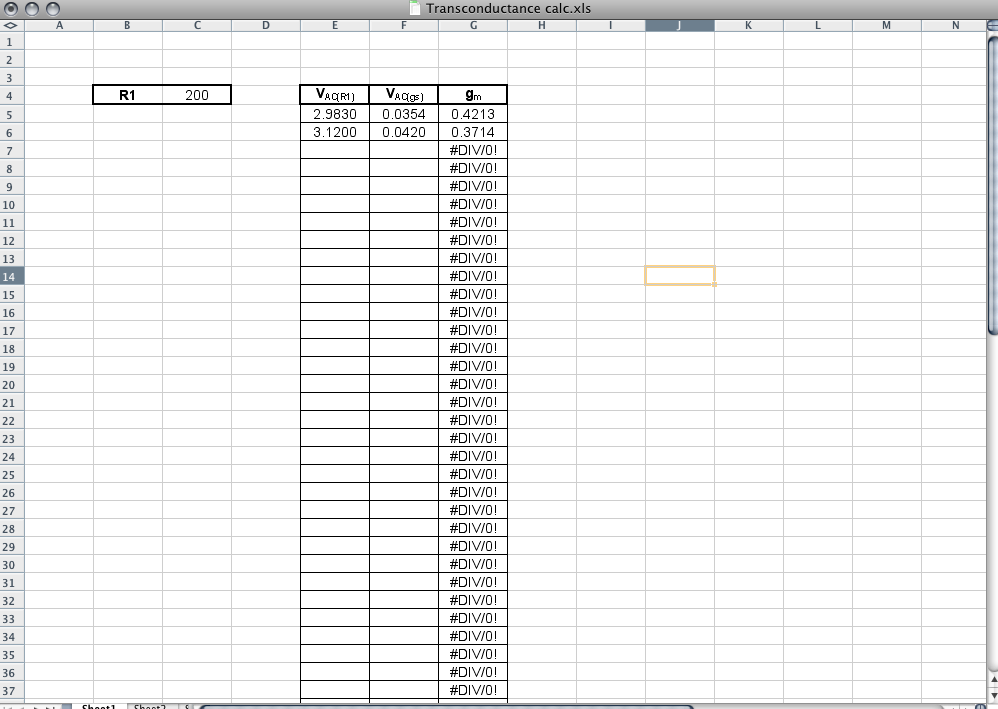Click empty input cell F7 under 0.0420
Image resolution: width=998 pixels, height=709 pixels.
pos(404,150)
